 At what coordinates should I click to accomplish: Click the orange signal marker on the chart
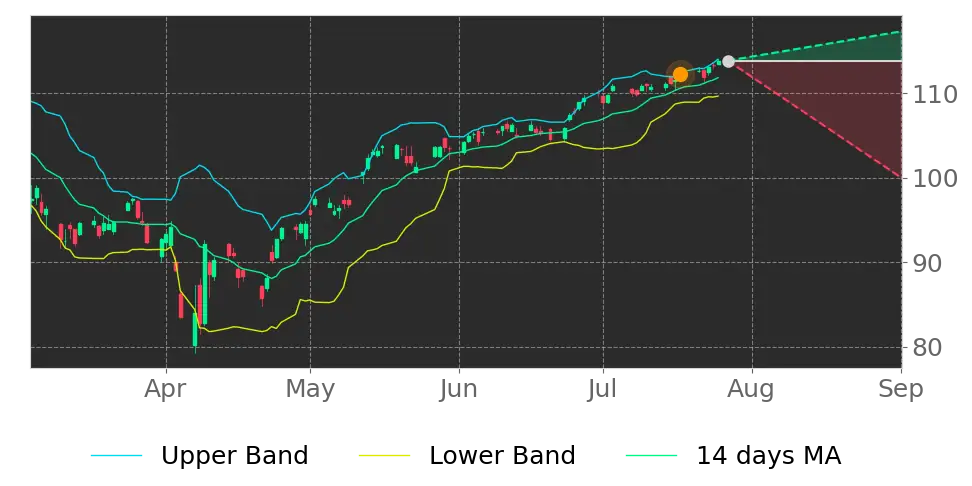[680, 74]
